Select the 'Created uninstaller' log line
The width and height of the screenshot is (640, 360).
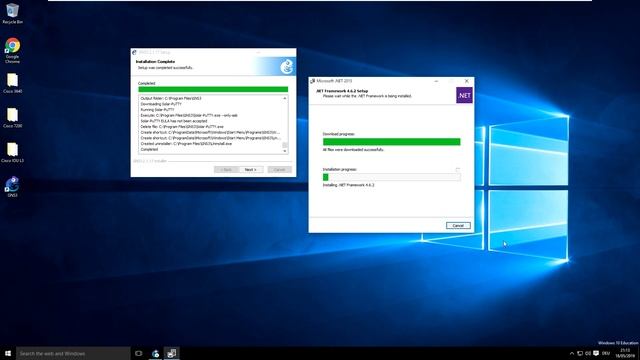pyautogui.click(x=186, y=144)
